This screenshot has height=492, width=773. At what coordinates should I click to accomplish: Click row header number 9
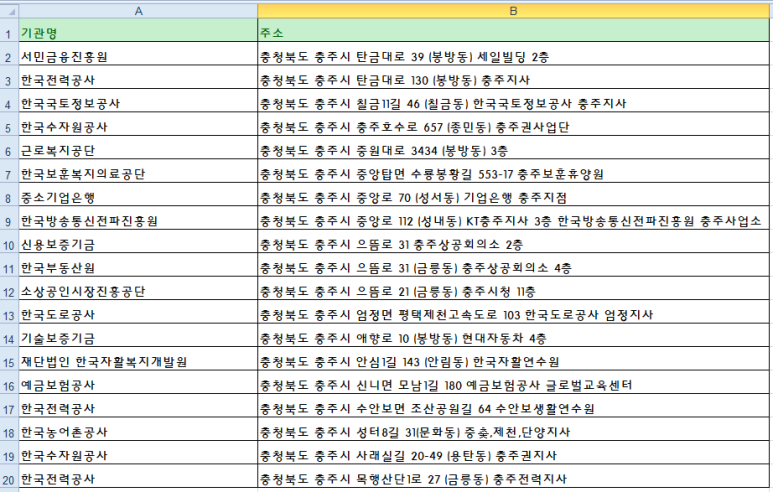[9, 220]
